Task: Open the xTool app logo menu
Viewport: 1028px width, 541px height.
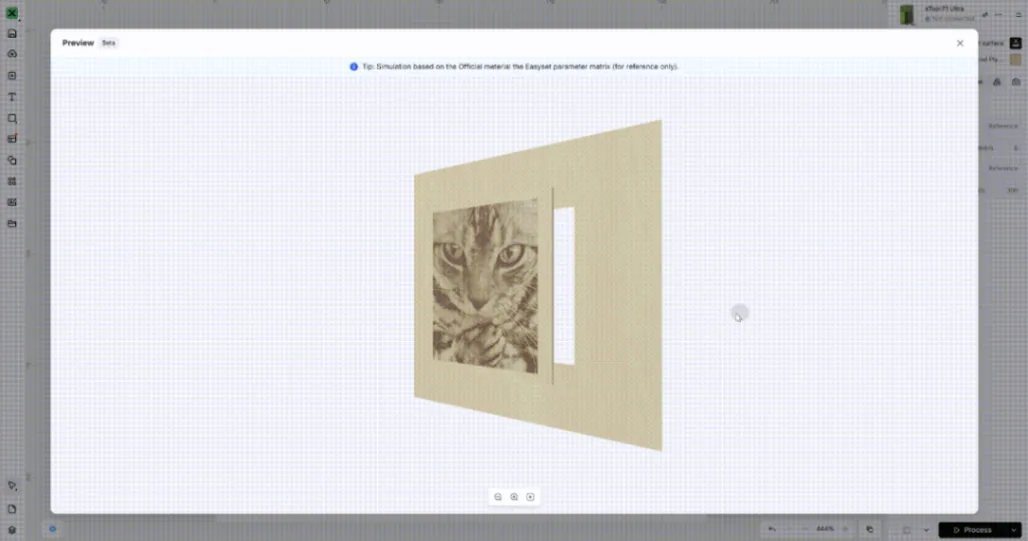Action: coord(12,12)
